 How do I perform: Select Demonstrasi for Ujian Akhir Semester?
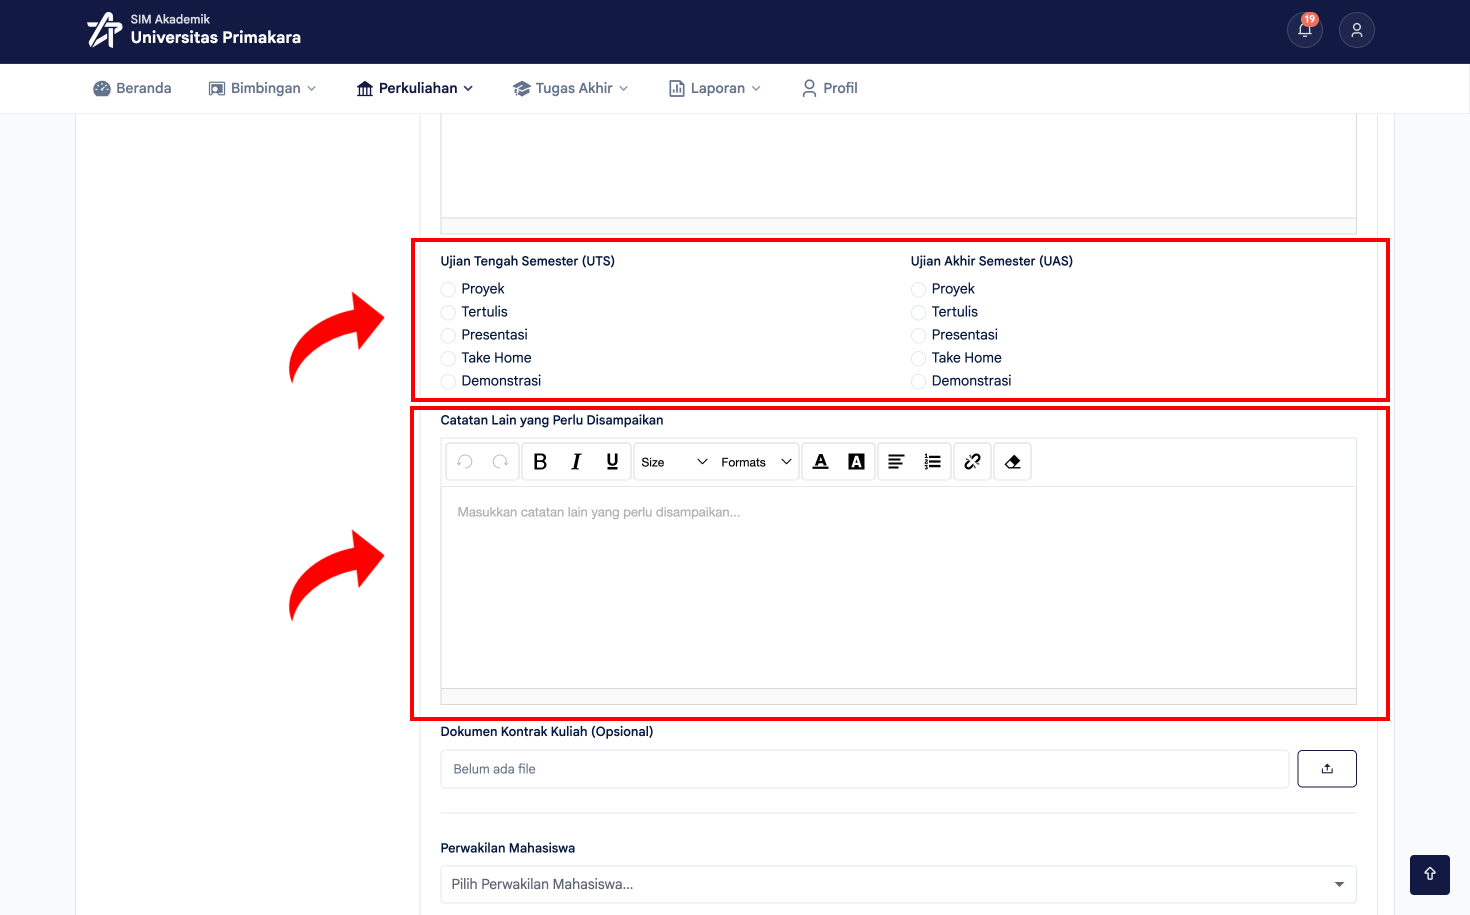(918, 381)
